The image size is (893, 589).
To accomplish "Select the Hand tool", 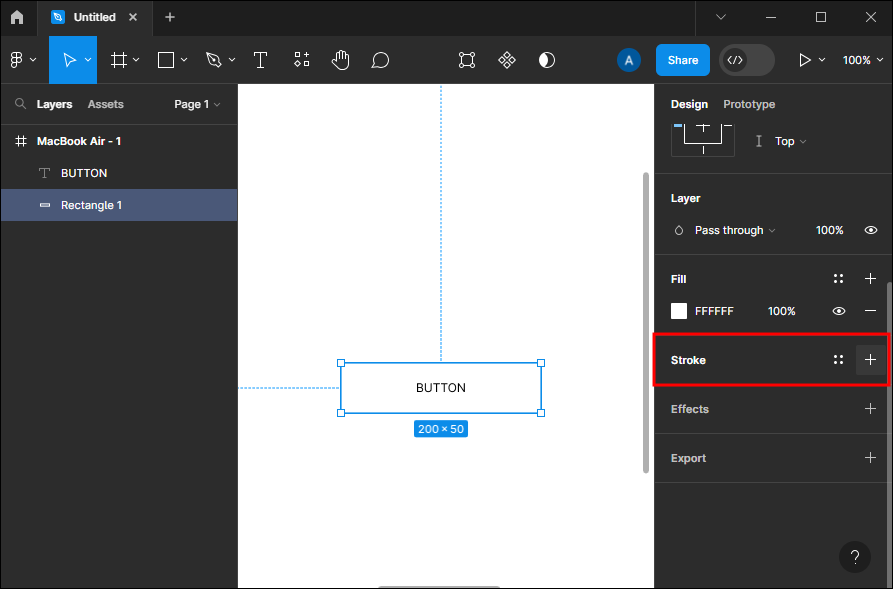I will pos(341,60).
